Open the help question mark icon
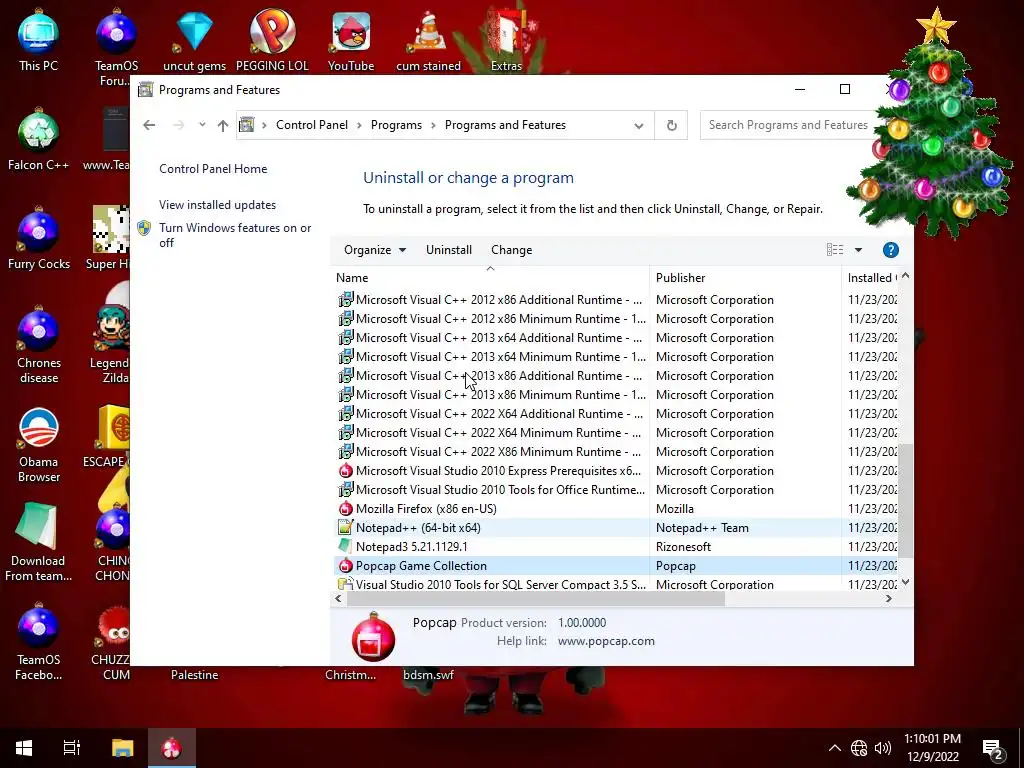 pyautogui.click(x=890, y=250)
